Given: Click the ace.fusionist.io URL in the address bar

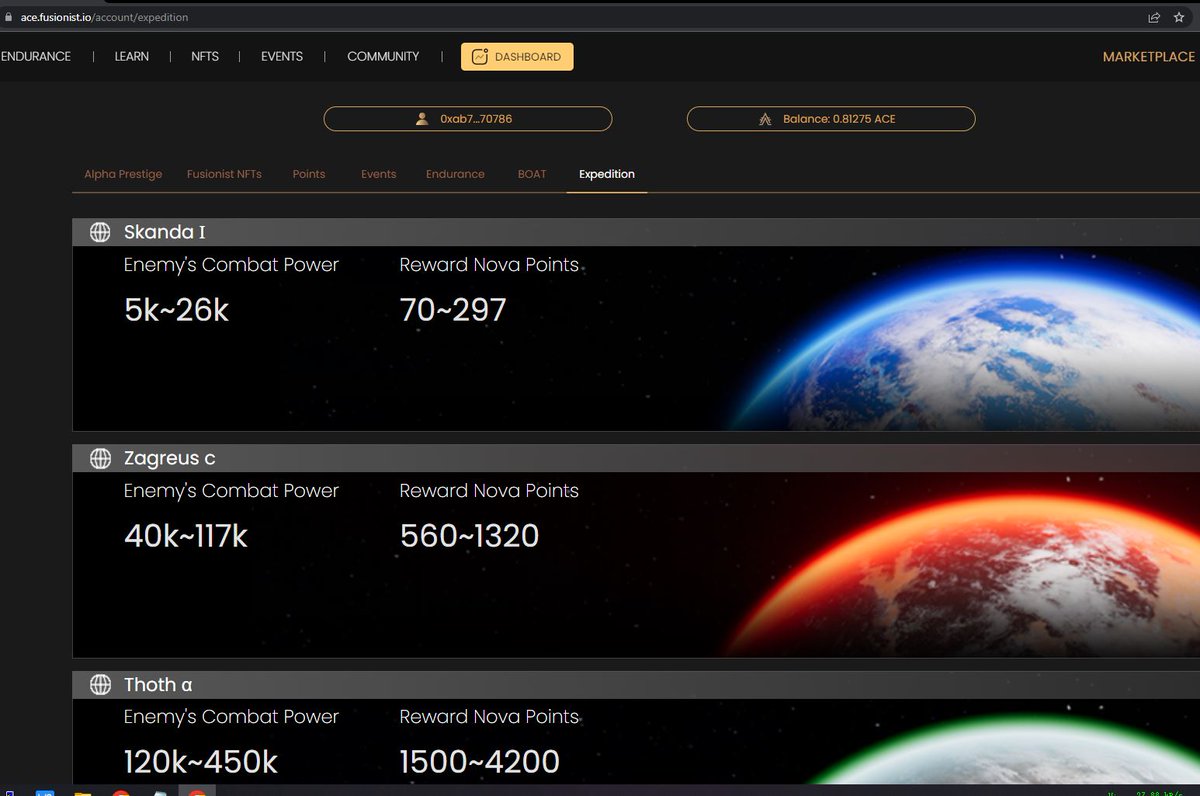Looking at the screenshot, I should click(x=104, y=17).
